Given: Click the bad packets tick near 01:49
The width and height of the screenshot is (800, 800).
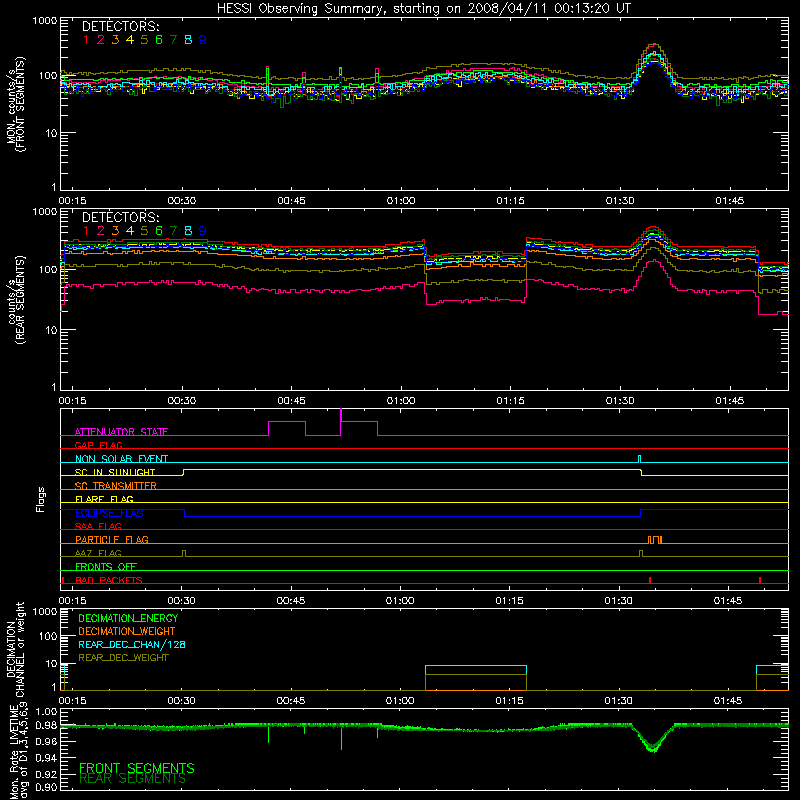Looking at the screenshot, I should pyautogui.click(x=760, y=580).
